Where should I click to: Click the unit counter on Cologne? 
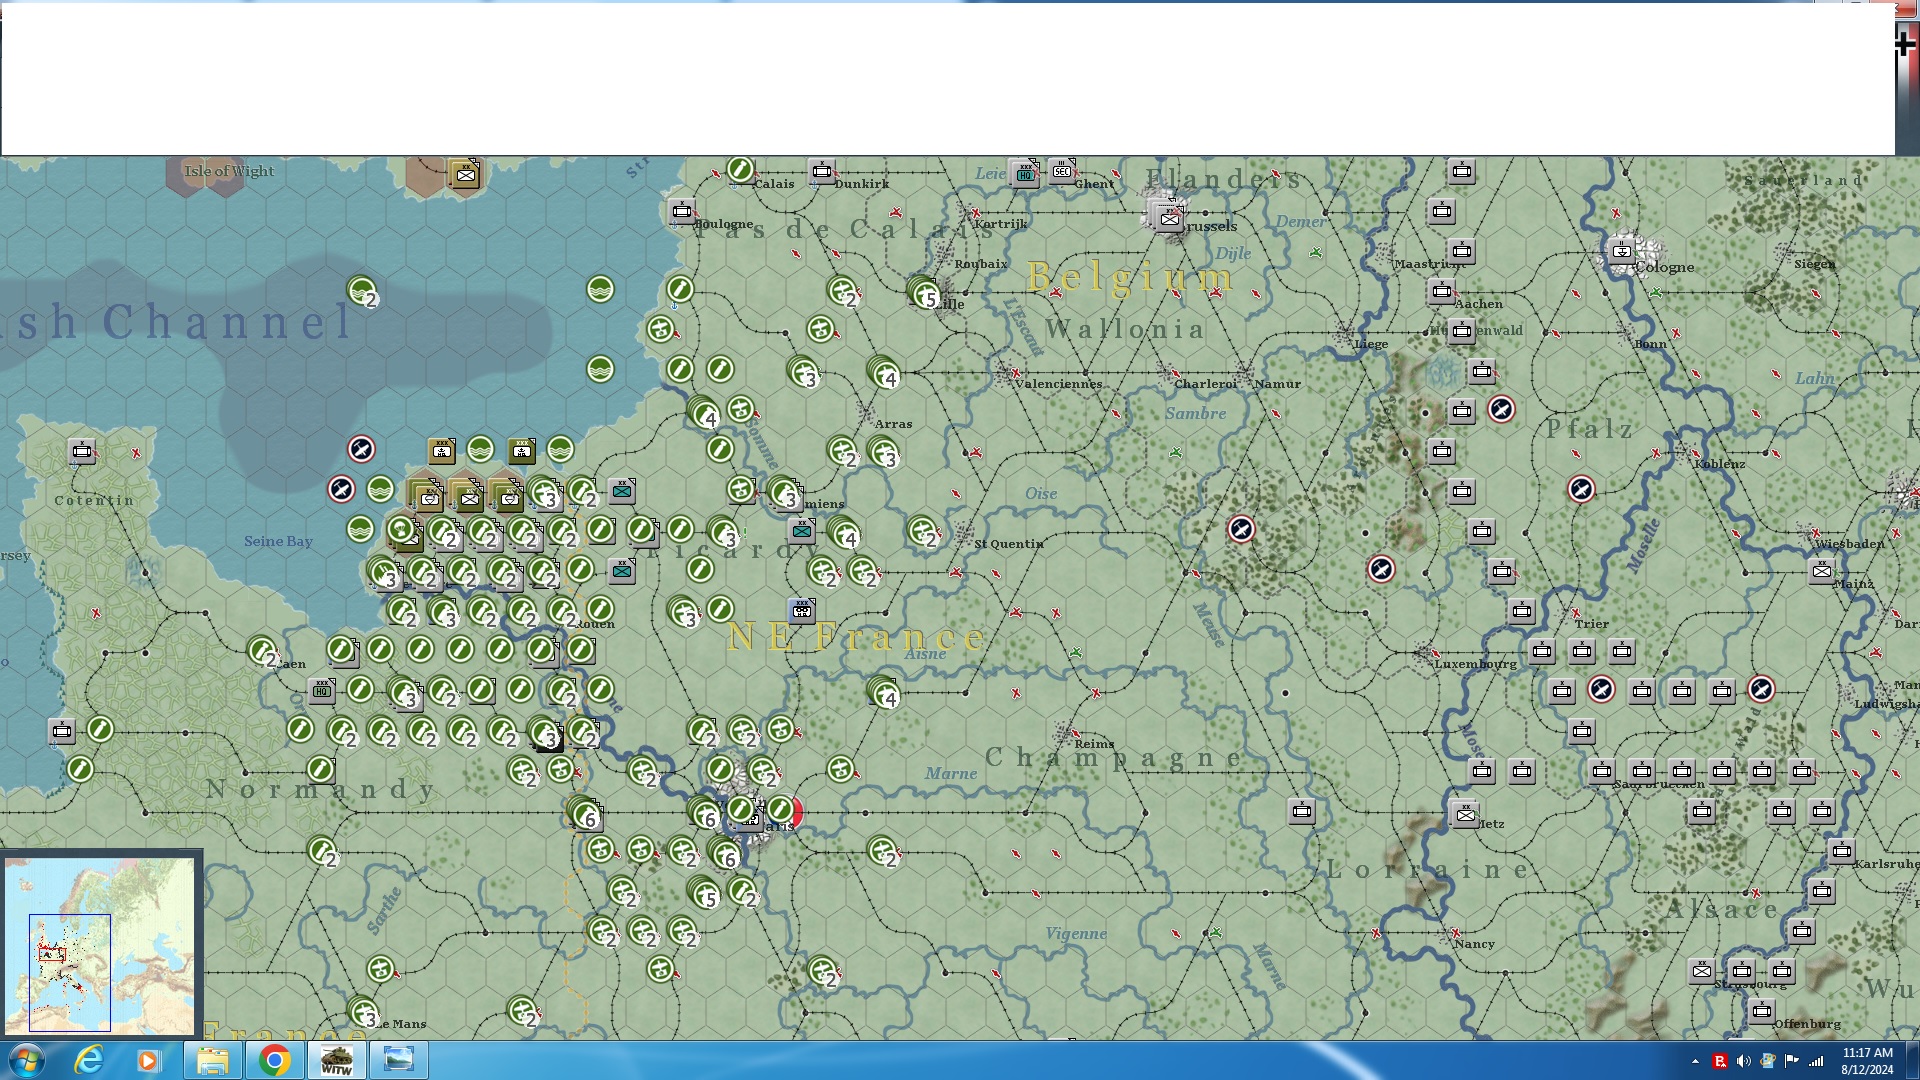click(1622, 251)
